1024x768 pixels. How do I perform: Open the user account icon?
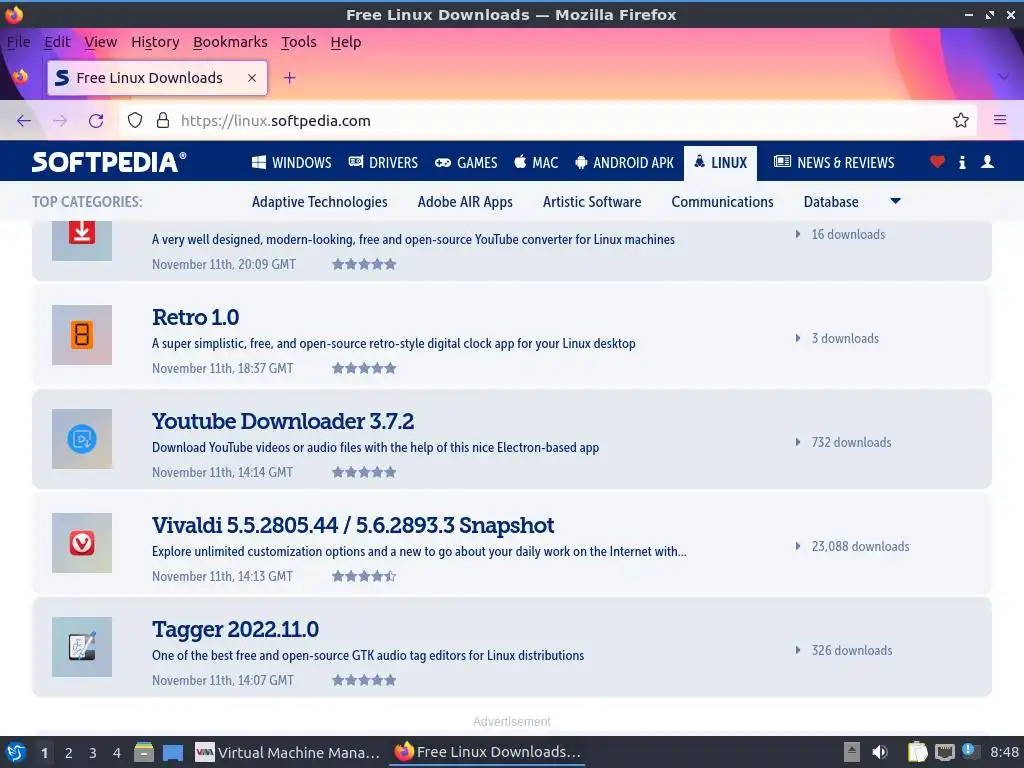coord(987,161)
